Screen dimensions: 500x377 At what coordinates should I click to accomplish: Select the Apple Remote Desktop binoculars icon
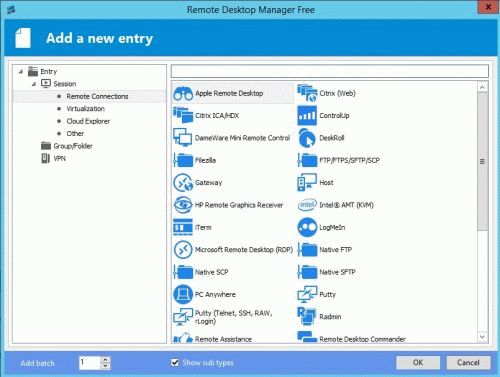tap(183, 93)
